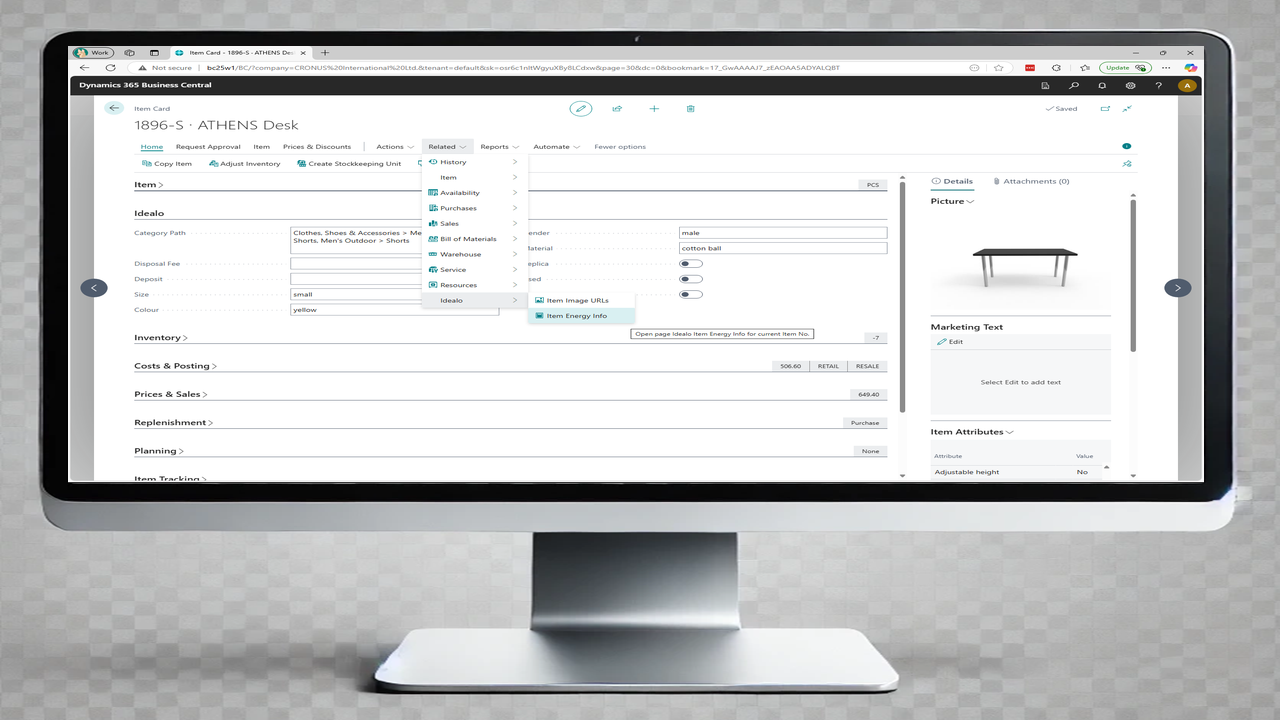The image size is (1280, 720).
Task: Click the plus icon to create new item
Action: click(654, 108)
